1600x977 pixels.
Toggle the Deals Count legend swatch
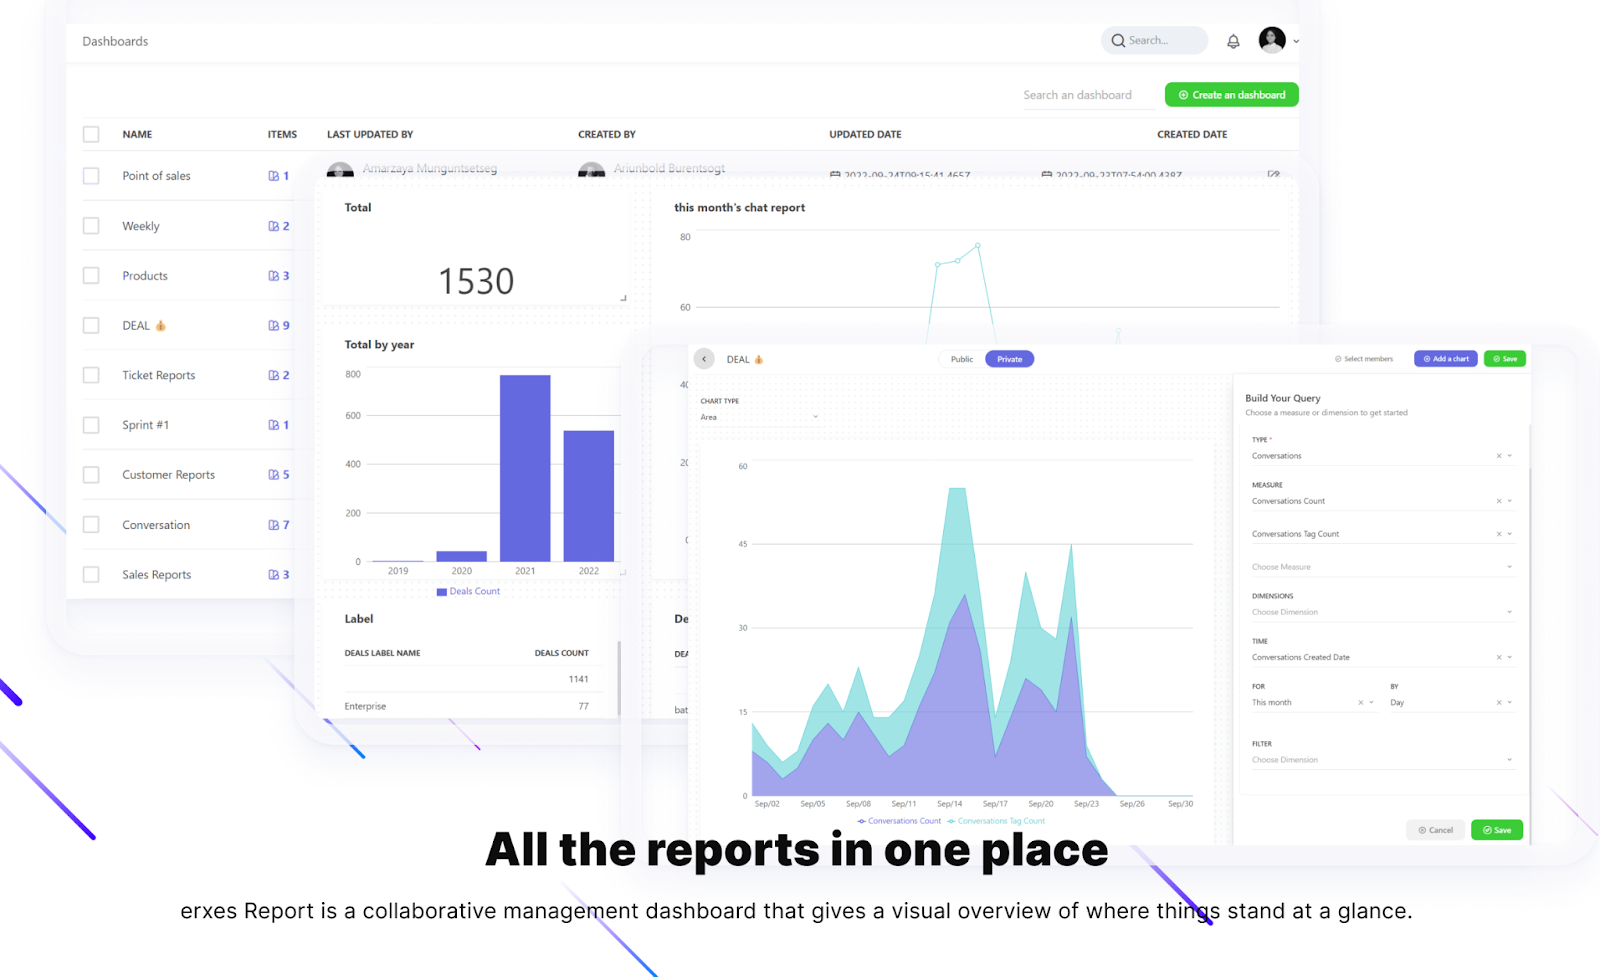(442, 592)
